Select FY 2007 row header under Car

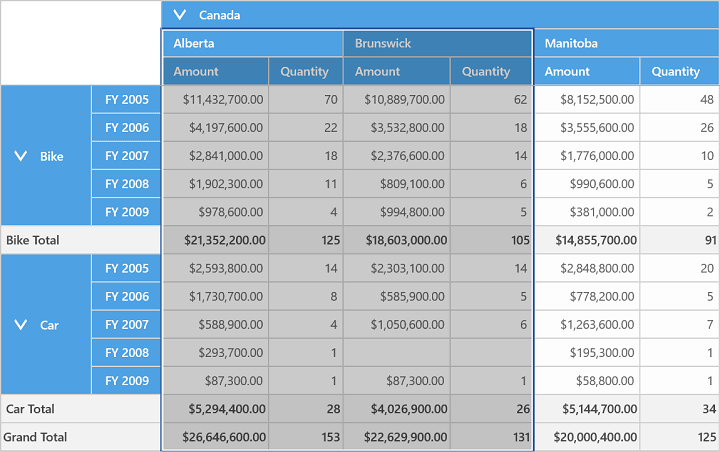(126, 325)
